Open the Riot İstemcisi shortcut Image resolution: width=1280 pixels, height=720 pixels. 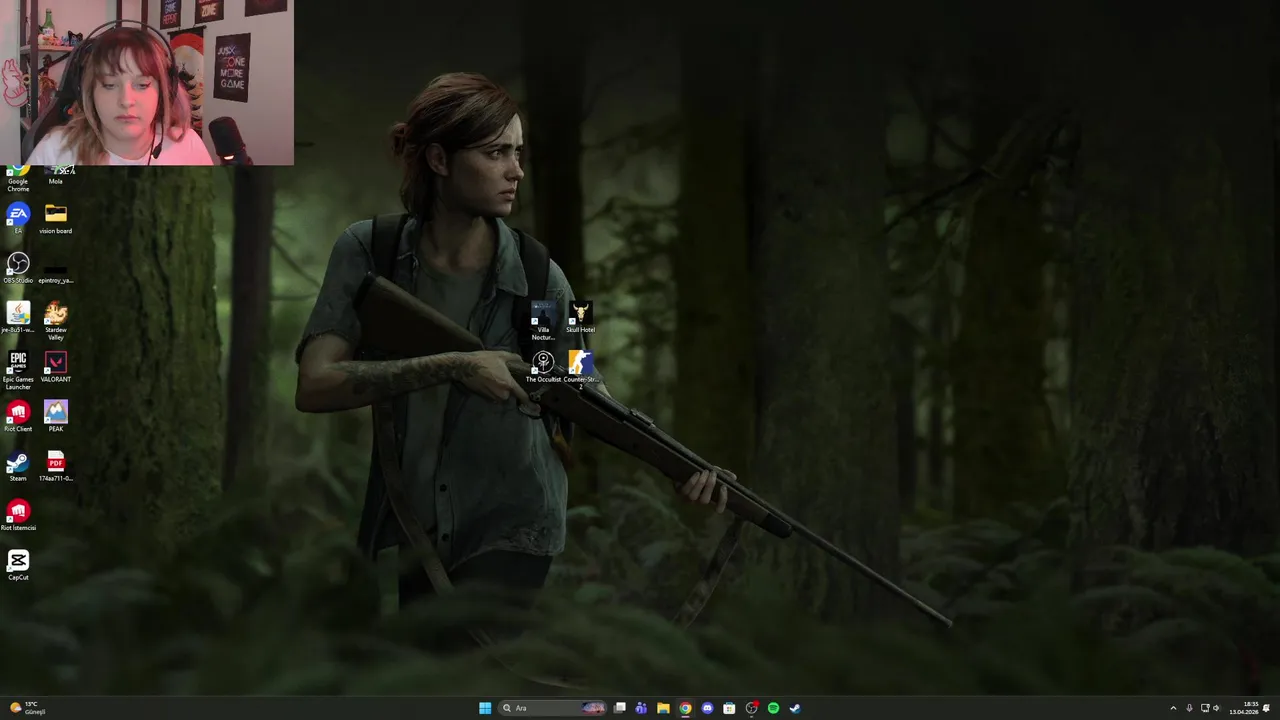pos(18,515)
